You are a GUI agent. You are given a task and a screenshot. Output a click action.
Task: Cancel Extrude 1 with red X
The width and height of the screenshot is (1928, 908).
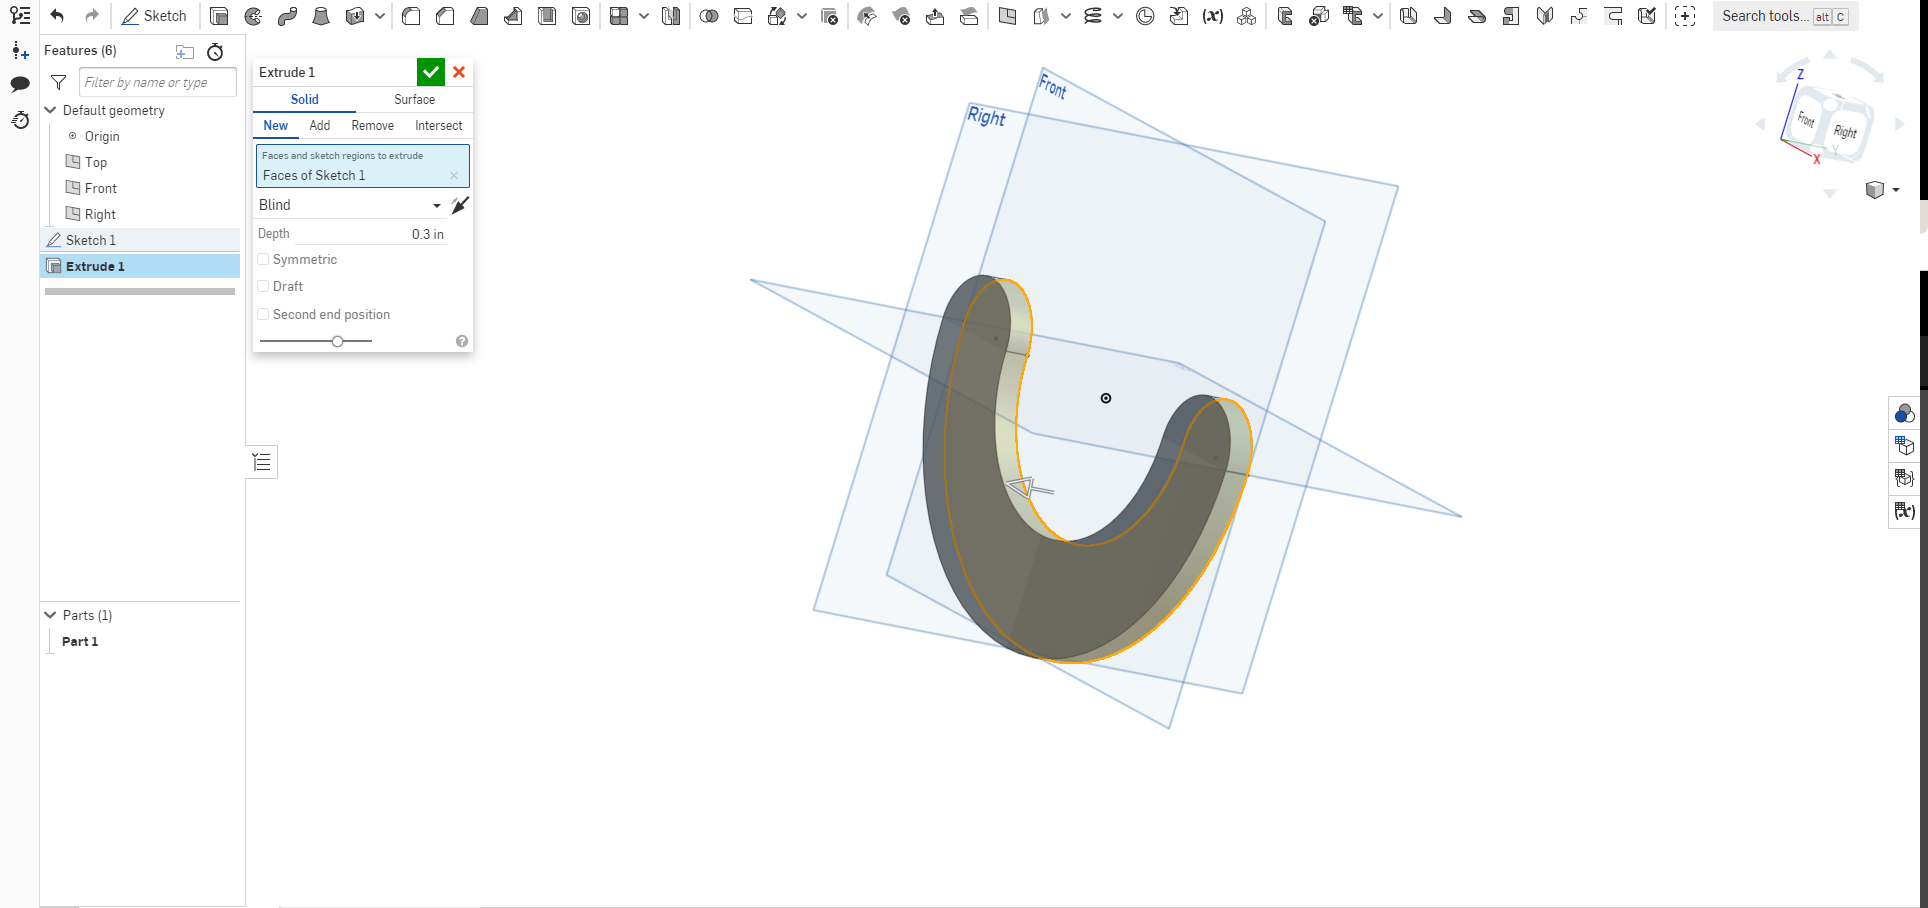(459, 72)
